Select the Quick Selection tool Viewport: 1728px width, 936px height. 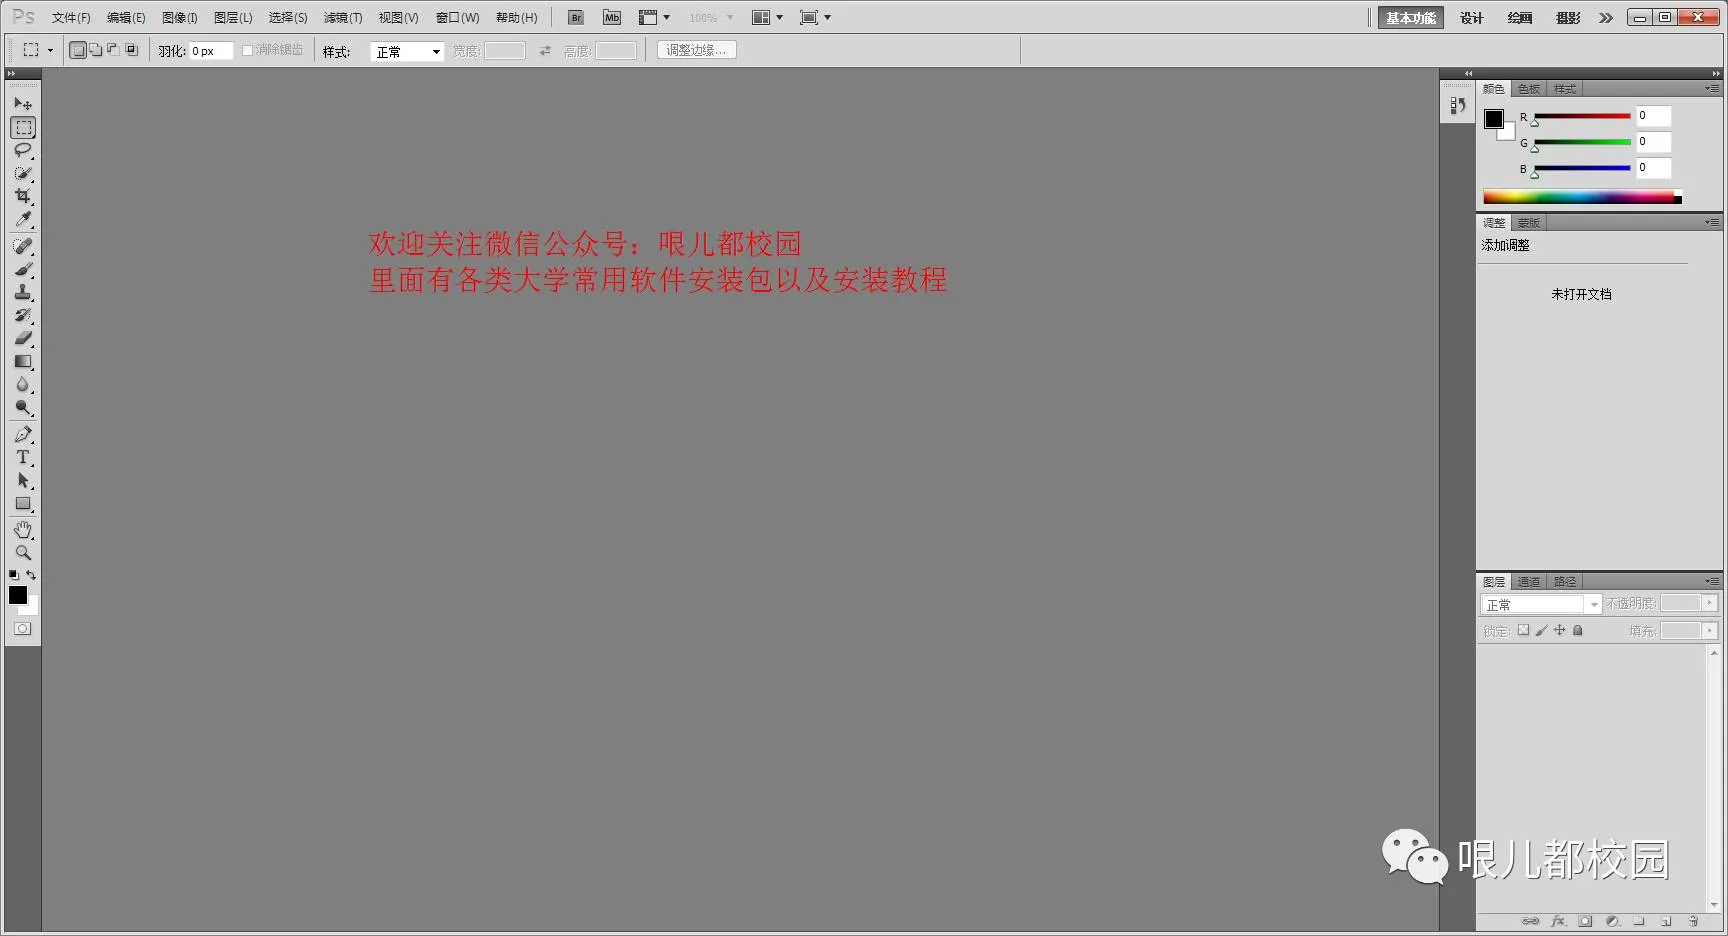(x=23, y=173)
